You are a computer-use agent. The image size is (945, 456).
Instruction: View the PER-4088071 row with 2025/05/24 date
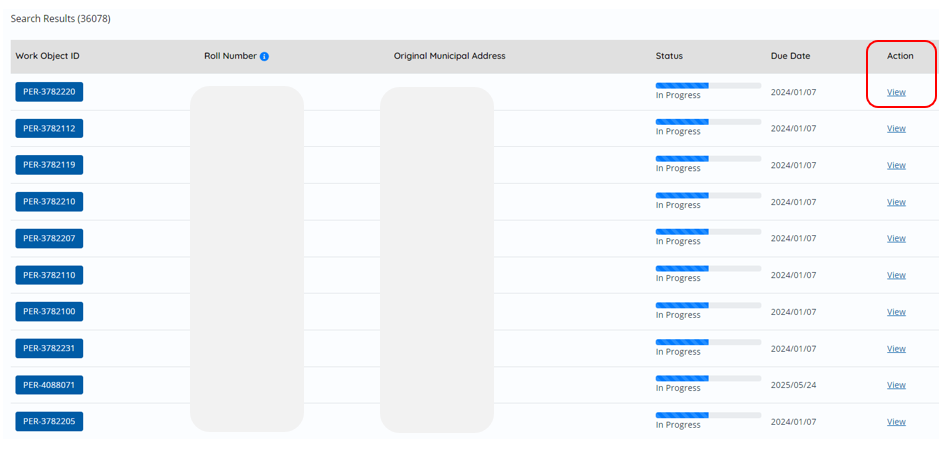click(x=896, y=385)
